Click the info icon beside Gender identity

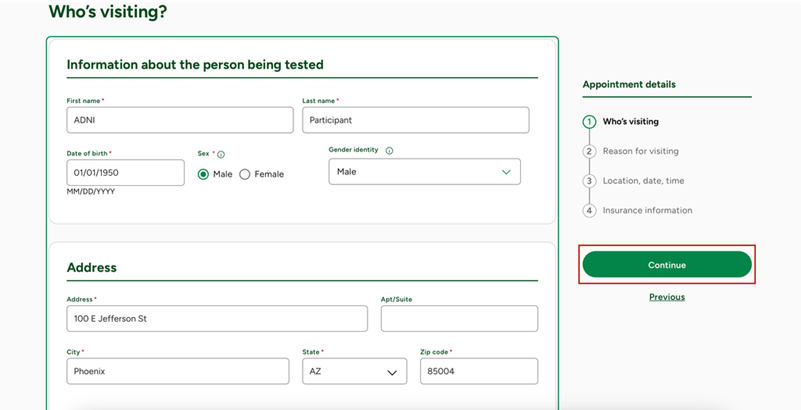pos(389,150)
